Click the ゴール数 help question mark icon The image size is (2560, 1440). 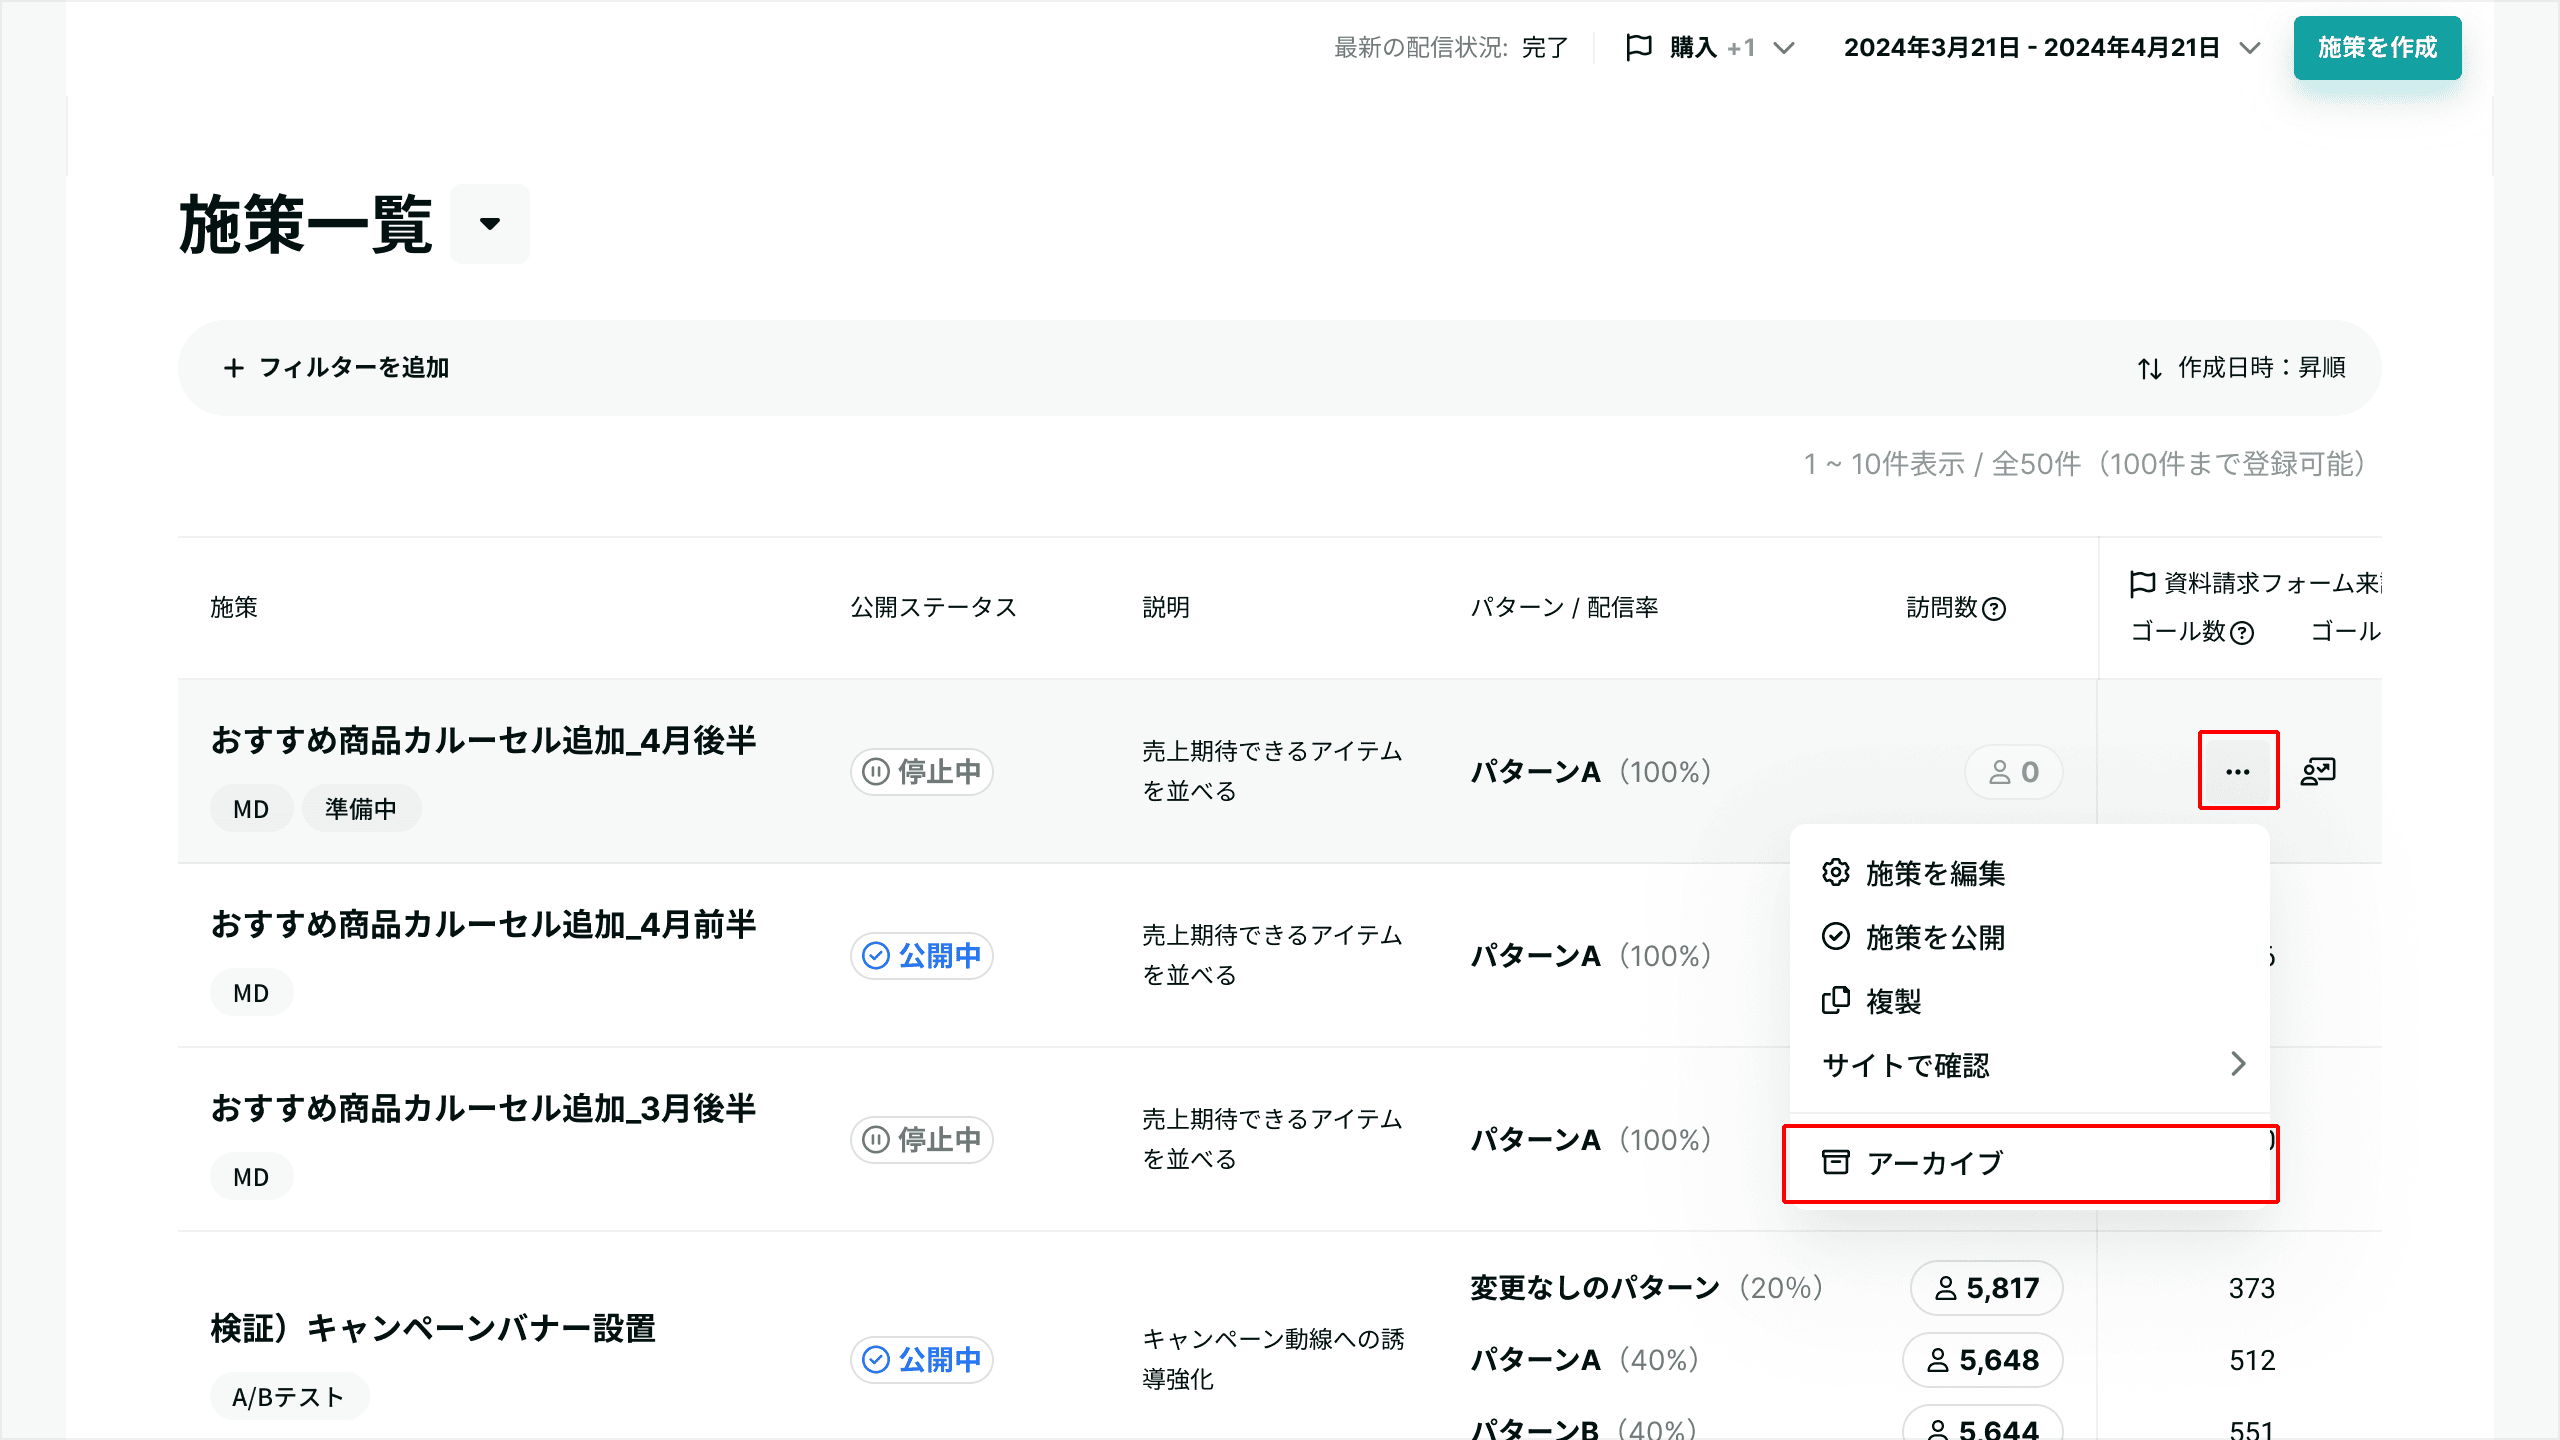click(x=2243, y=632)
